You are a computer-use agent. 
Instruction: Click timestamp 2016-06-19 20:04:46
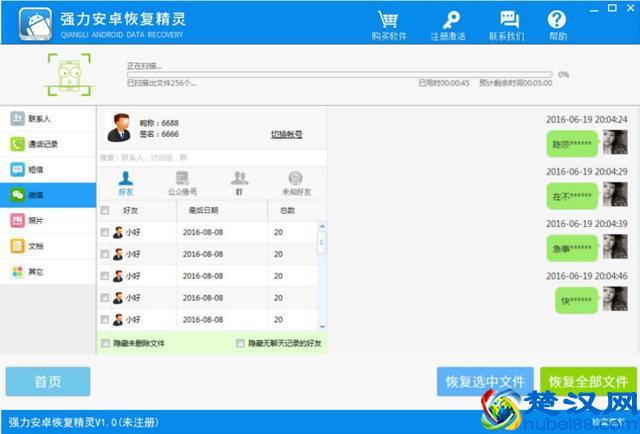587,276
